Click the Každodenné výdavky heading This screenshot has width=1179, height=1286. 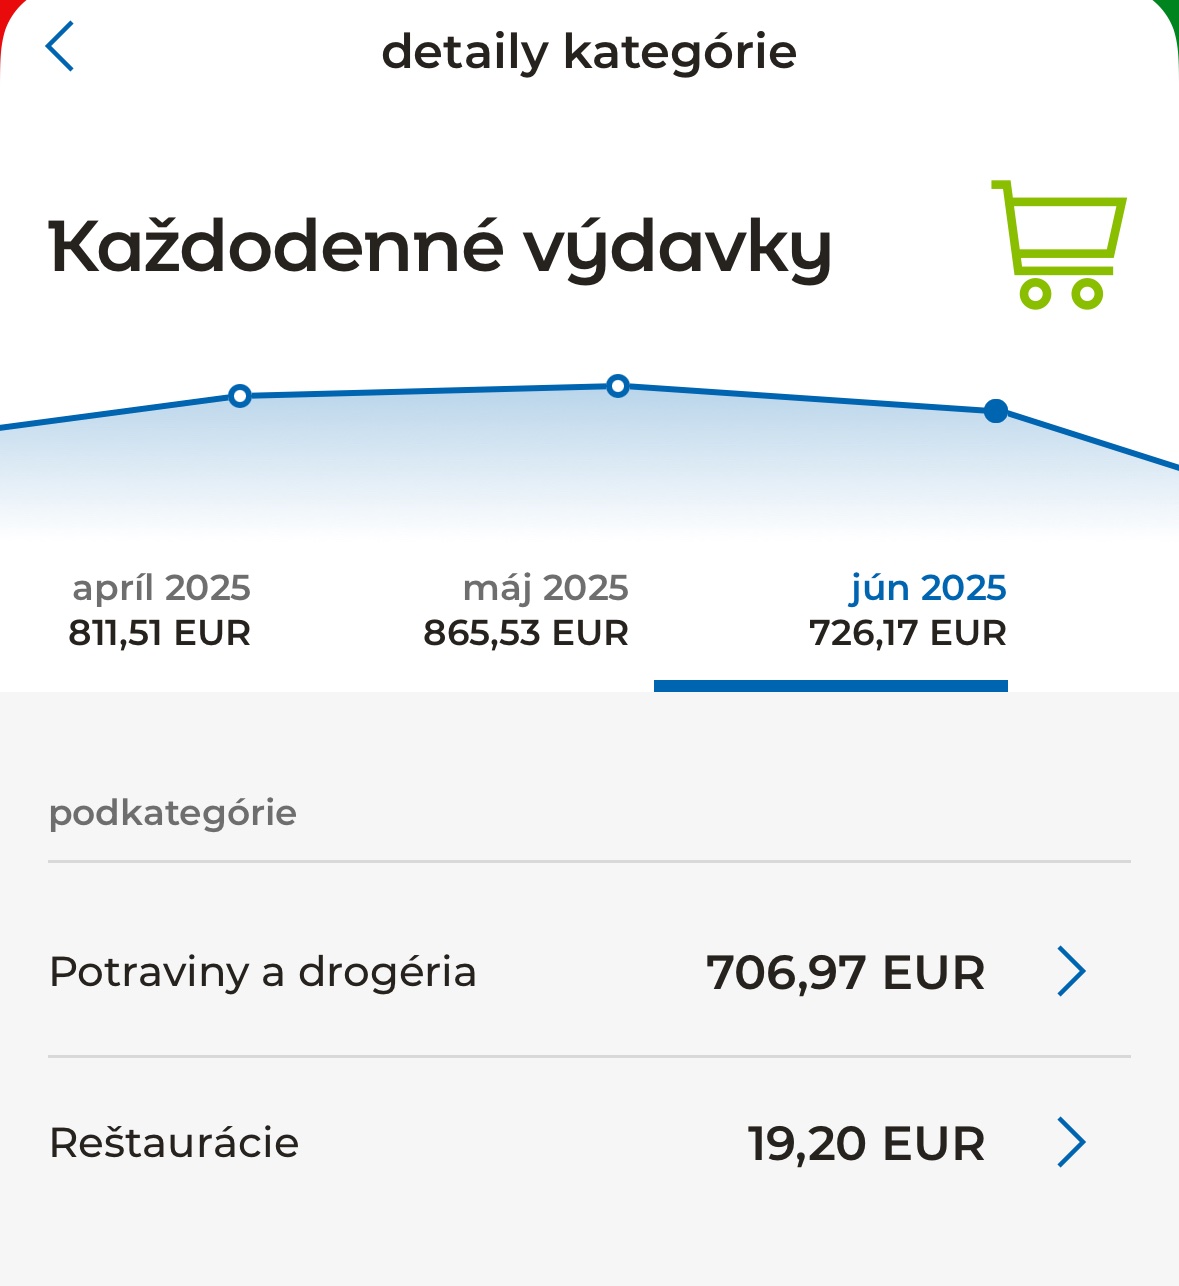coord(440,247)
